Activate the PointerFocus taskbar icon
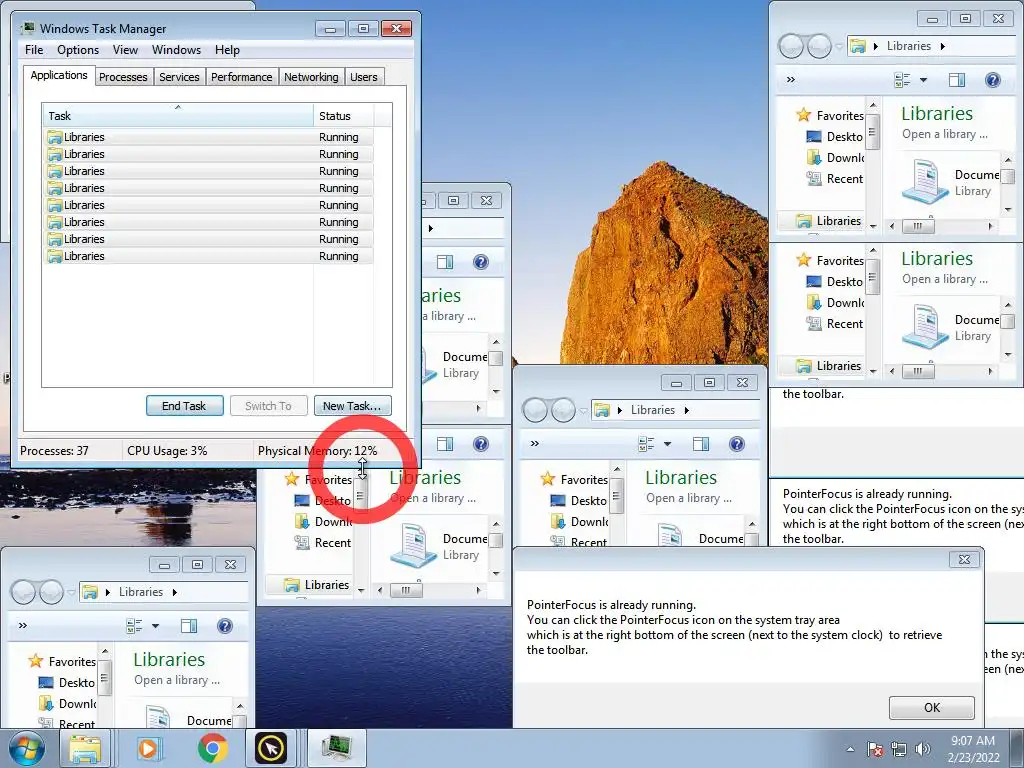Image resolution: width=1024 pixels, height=768 pixels. tap(270, 748)
